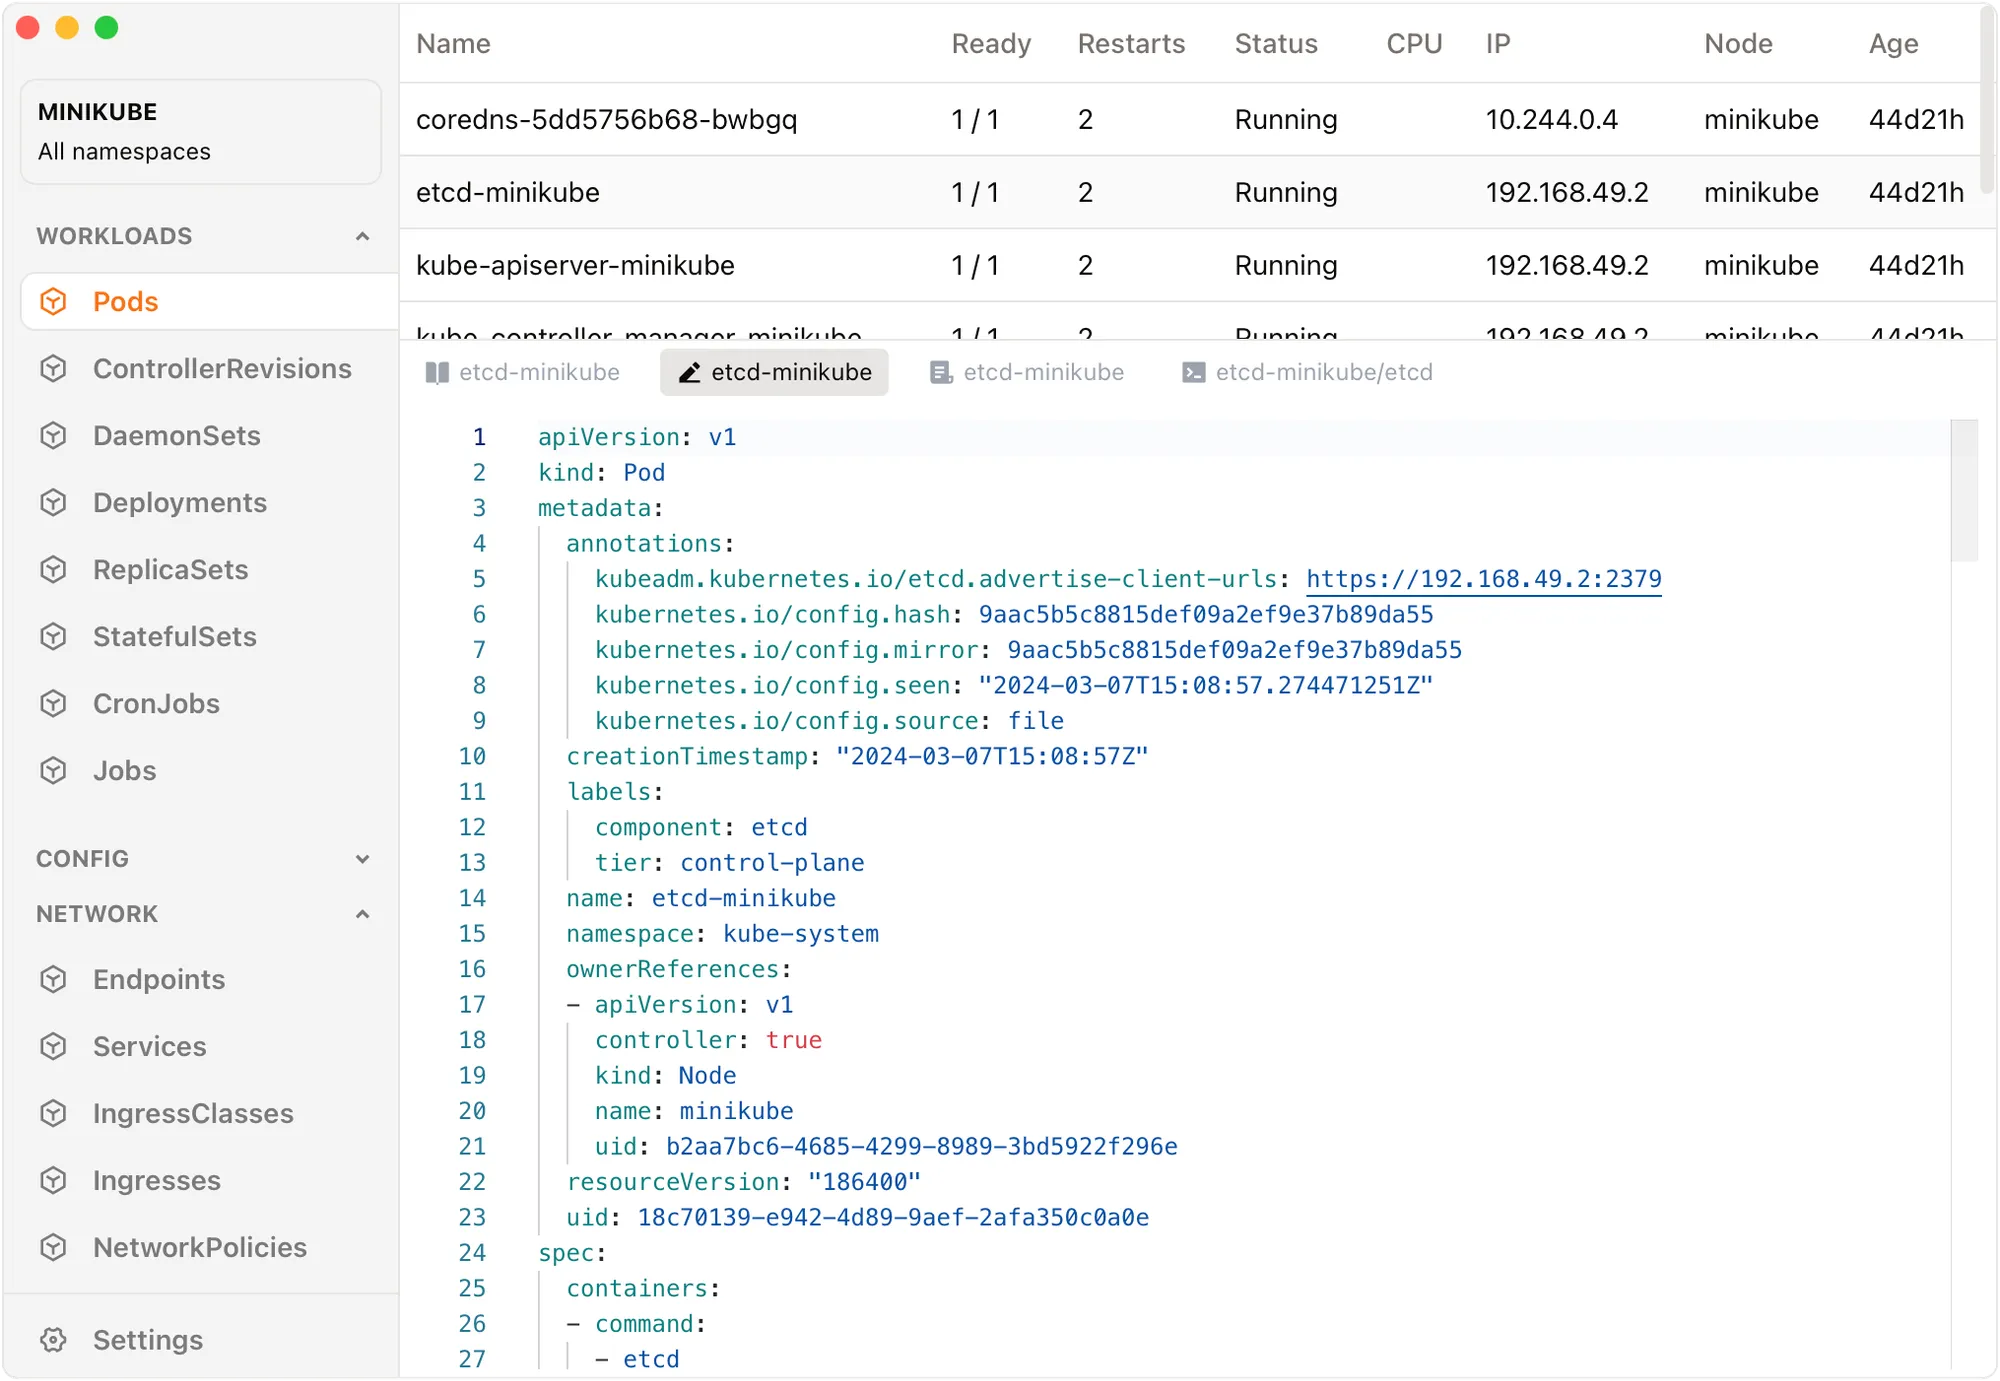Click the Pods cube icon
Image resolution: width=2000 pixels, height=1381 pixels.
pyautogui.click(x=53, y=301)
